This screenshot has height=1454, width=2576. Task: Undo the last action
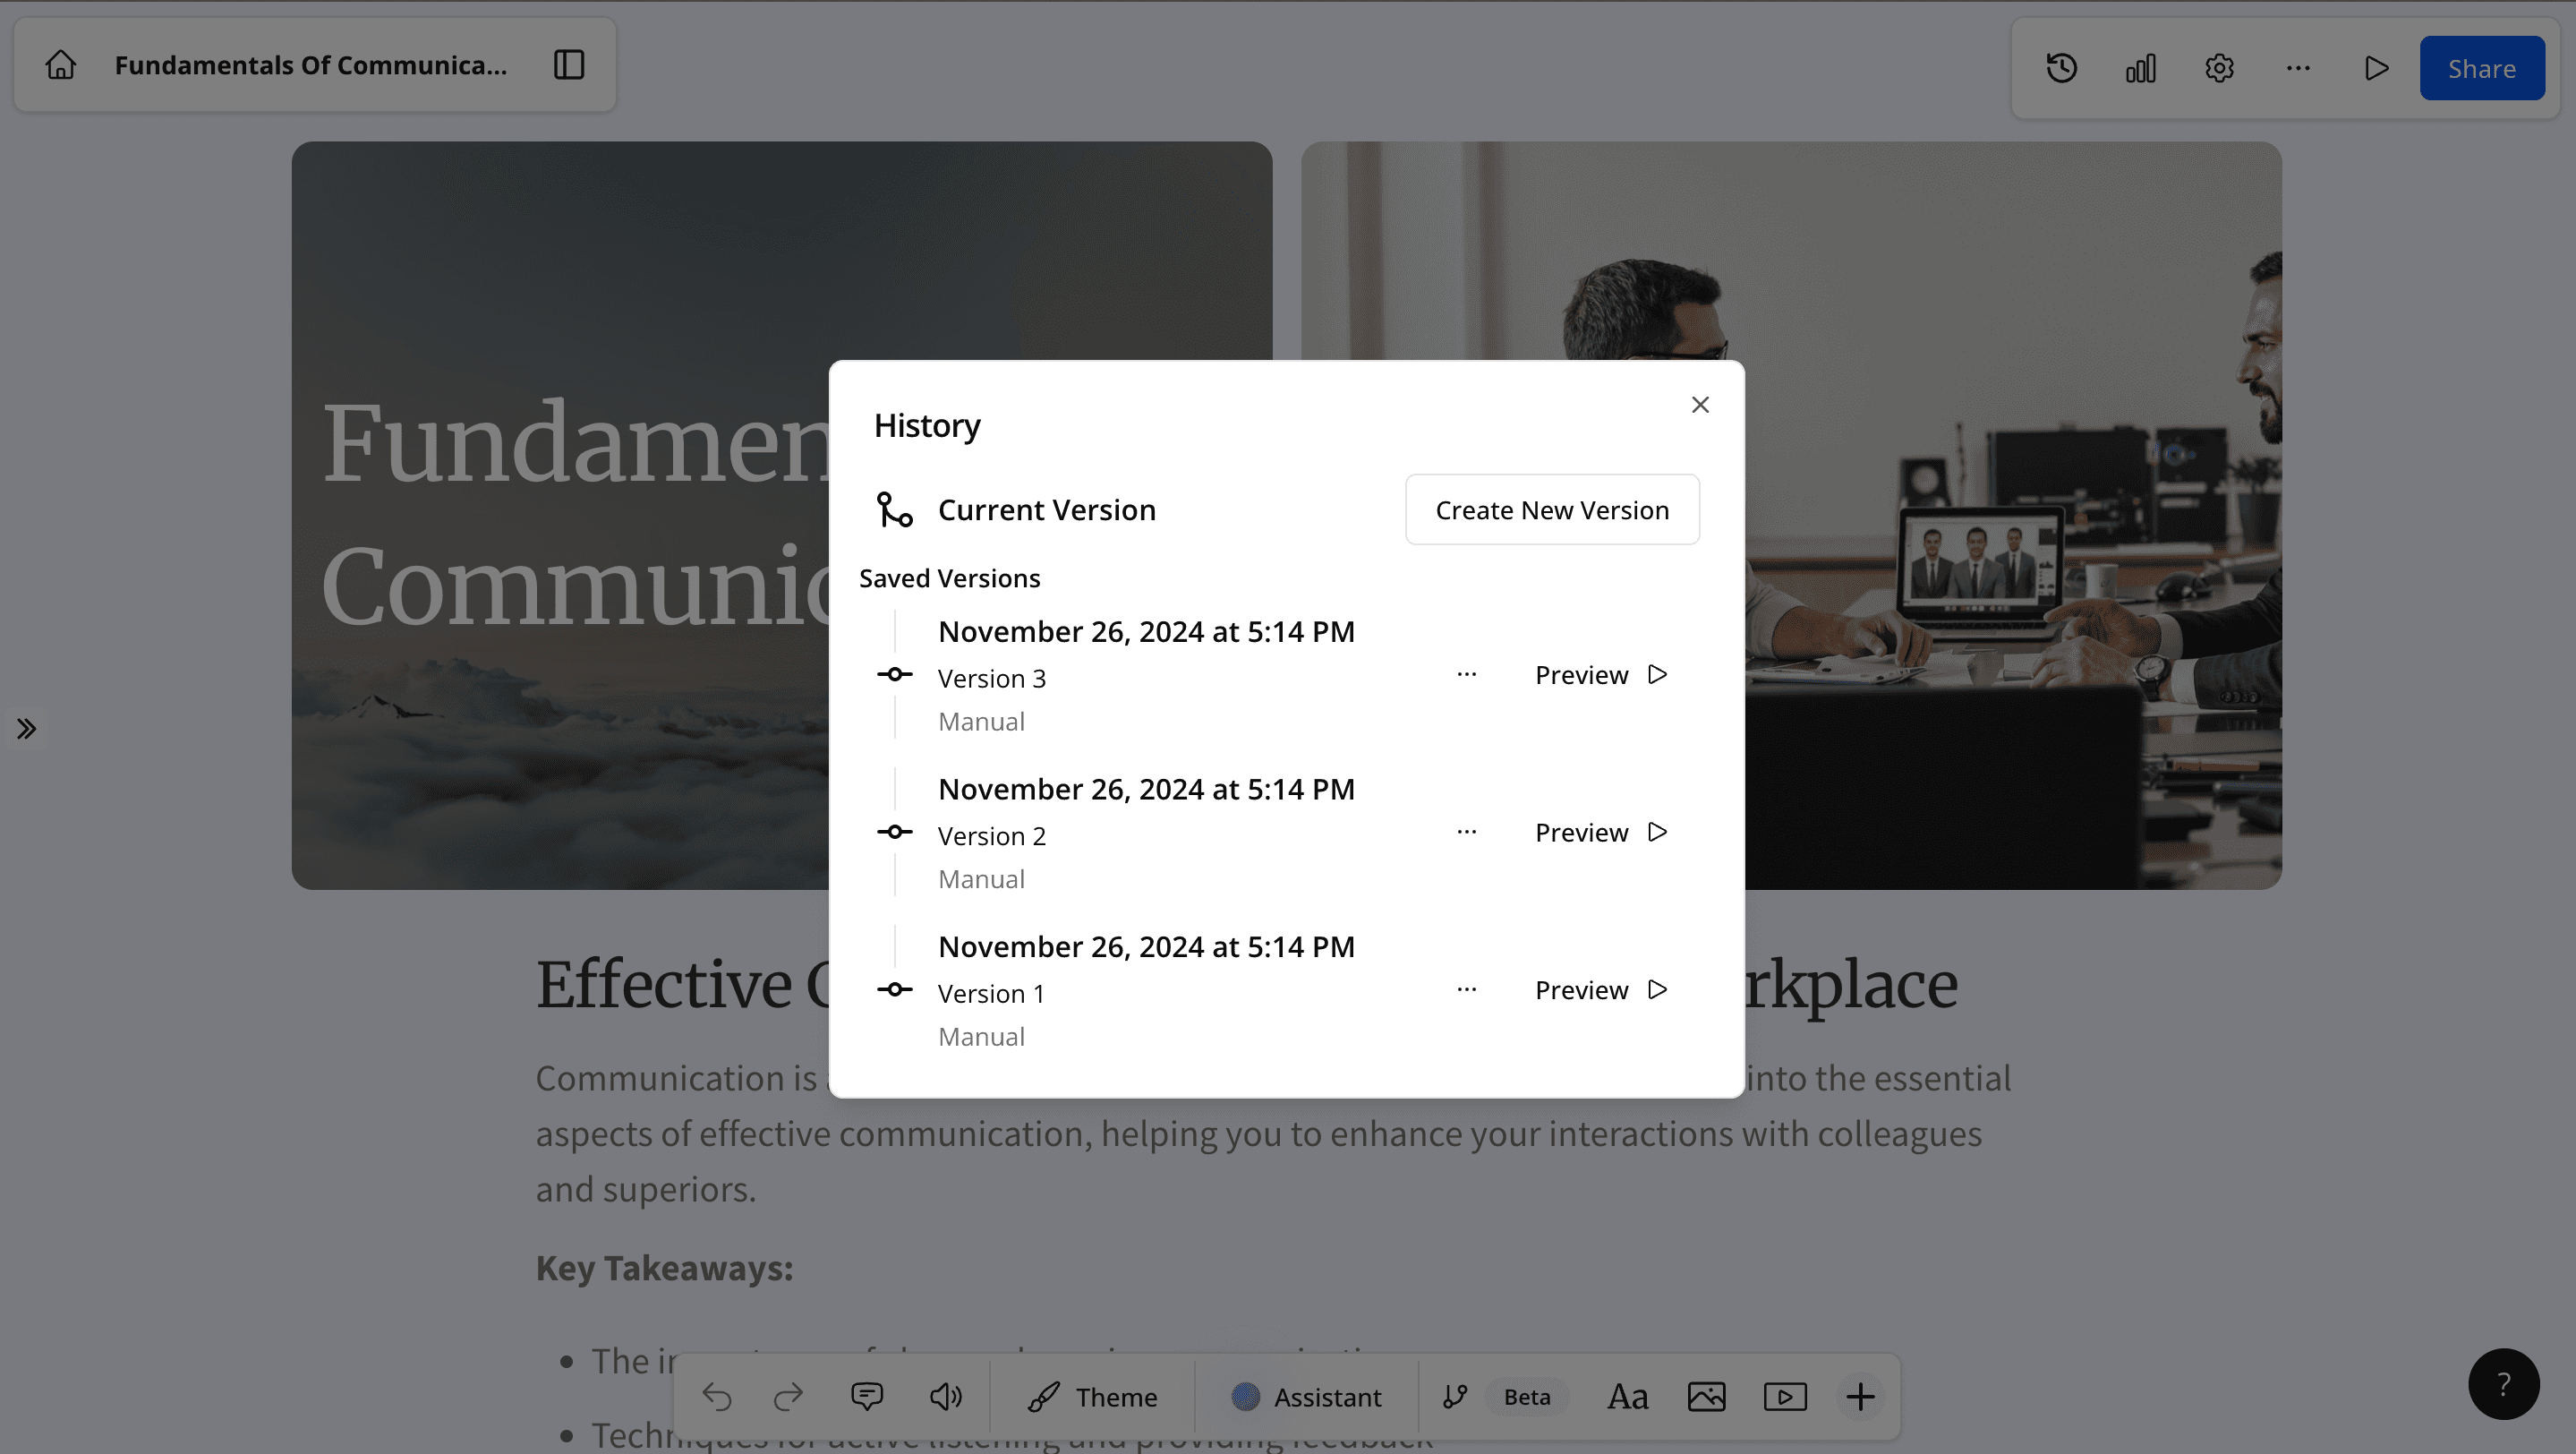[717, 1397]
